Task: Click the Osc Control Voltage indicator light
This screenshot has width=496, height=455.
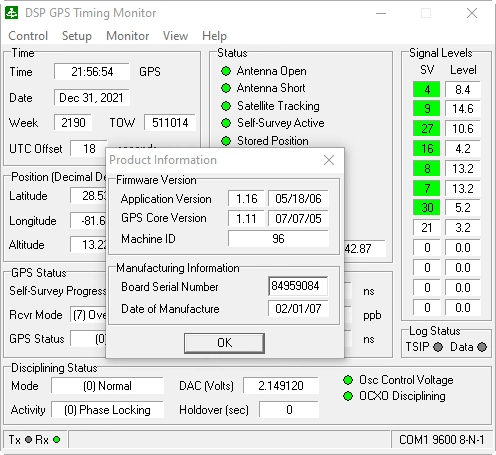Action: tap(348, 380)
